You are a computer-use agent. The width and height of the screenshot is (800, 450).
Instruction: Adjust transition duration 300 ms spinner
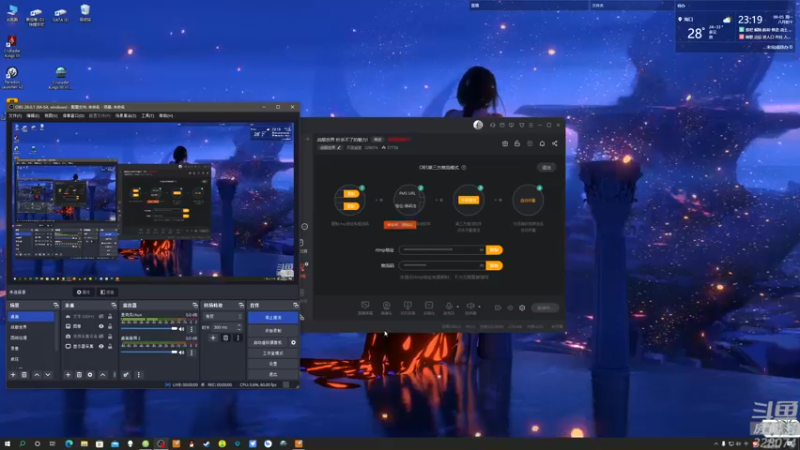point(227,327)
